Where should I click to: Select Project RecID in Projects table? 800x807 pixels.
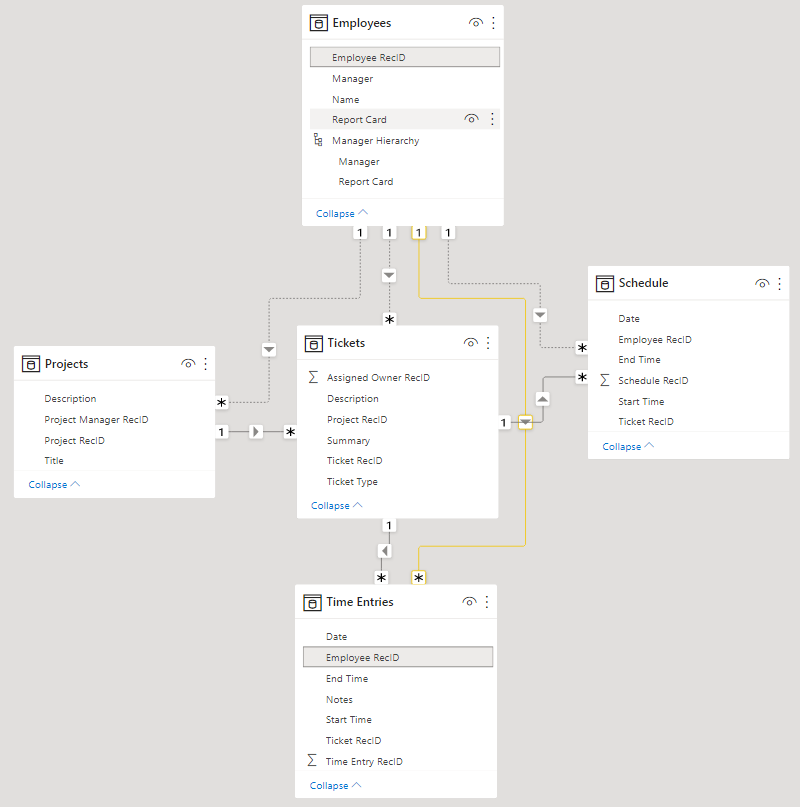pyautogui.click(x=74, y=441)
